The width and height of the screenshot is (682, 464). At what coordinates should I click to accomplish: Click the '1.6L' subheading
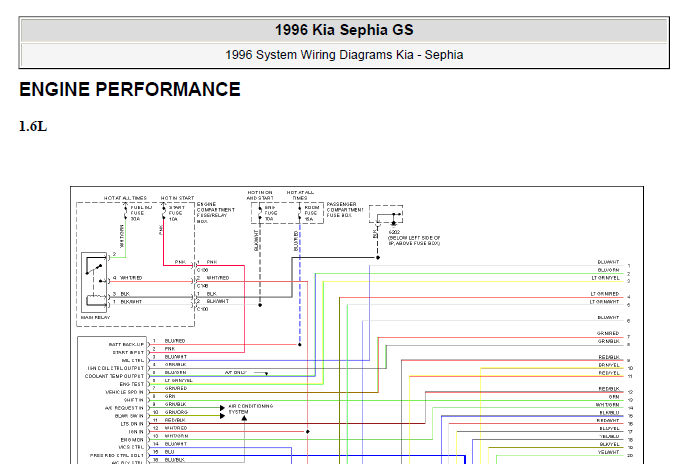(x=33, y=127)
